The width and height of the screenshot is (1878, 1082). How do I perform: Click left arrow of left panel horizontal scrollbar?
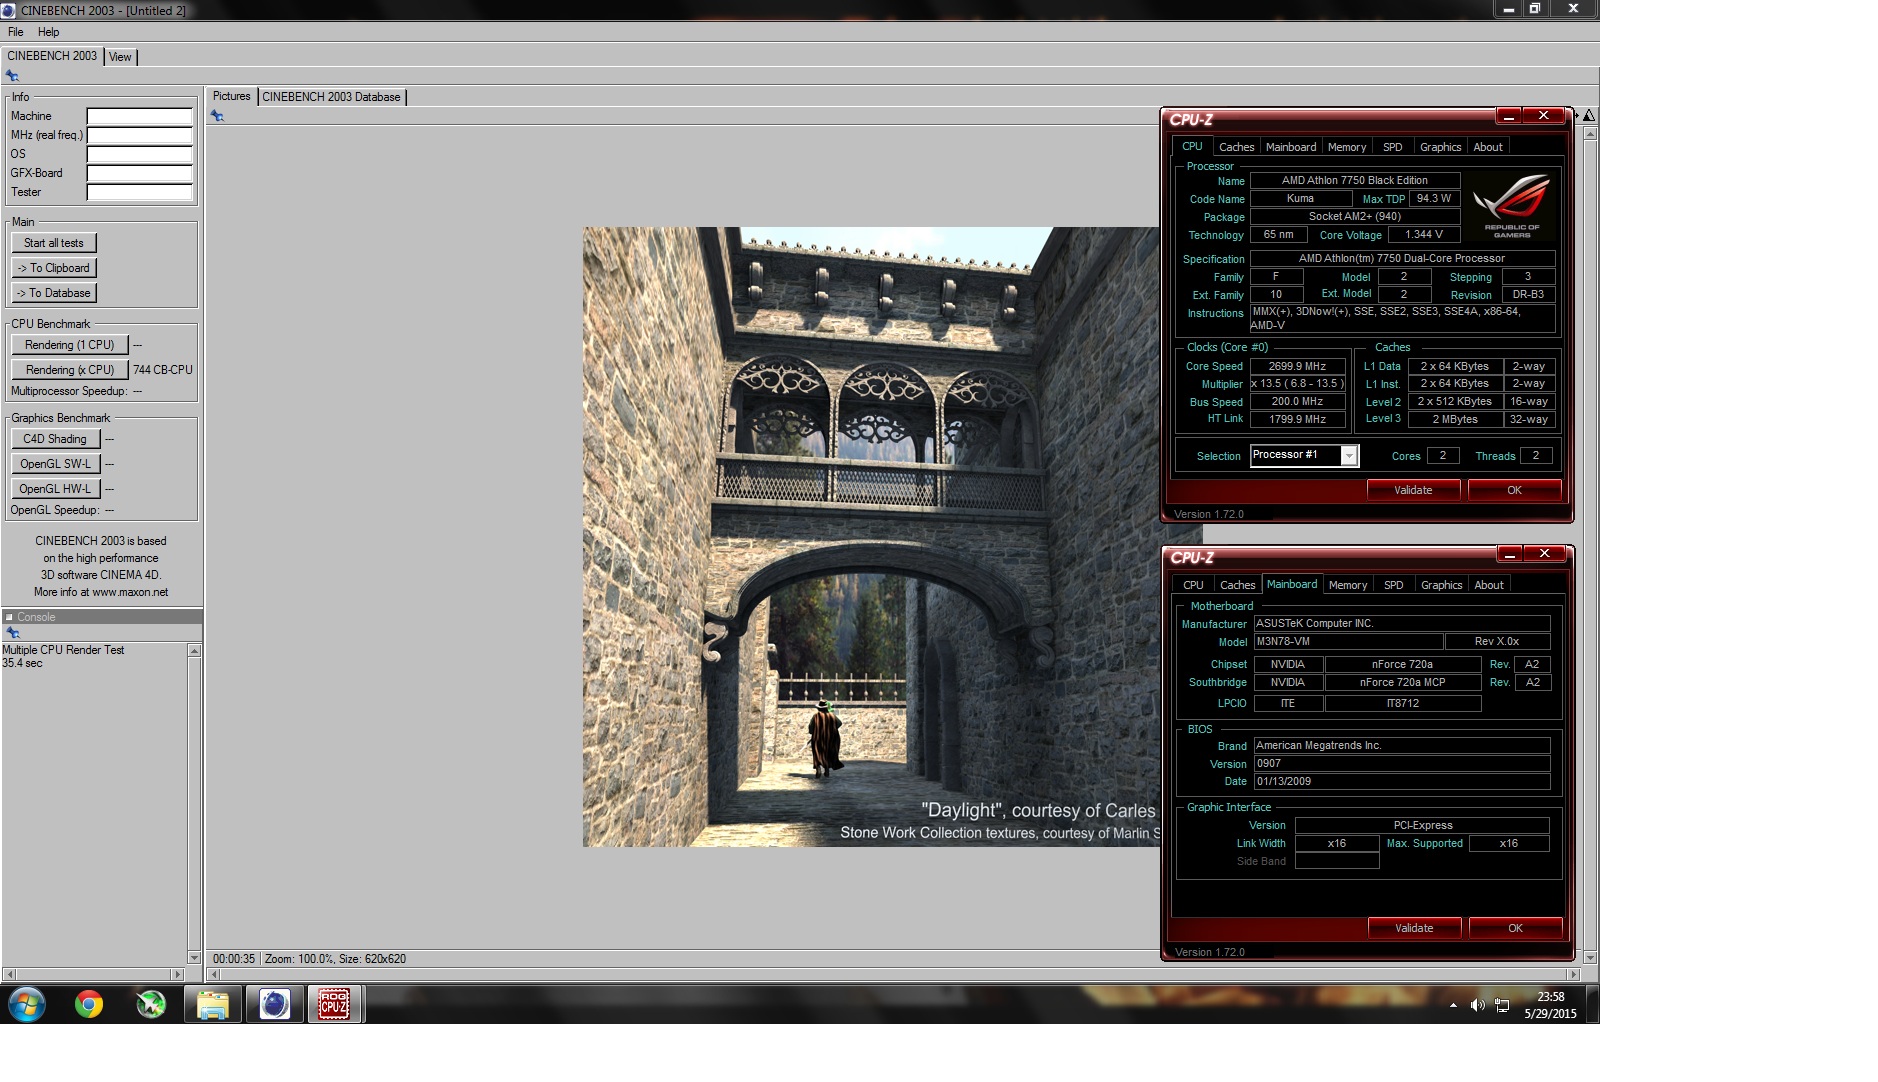pyautogui.click(x=9, y=974)
